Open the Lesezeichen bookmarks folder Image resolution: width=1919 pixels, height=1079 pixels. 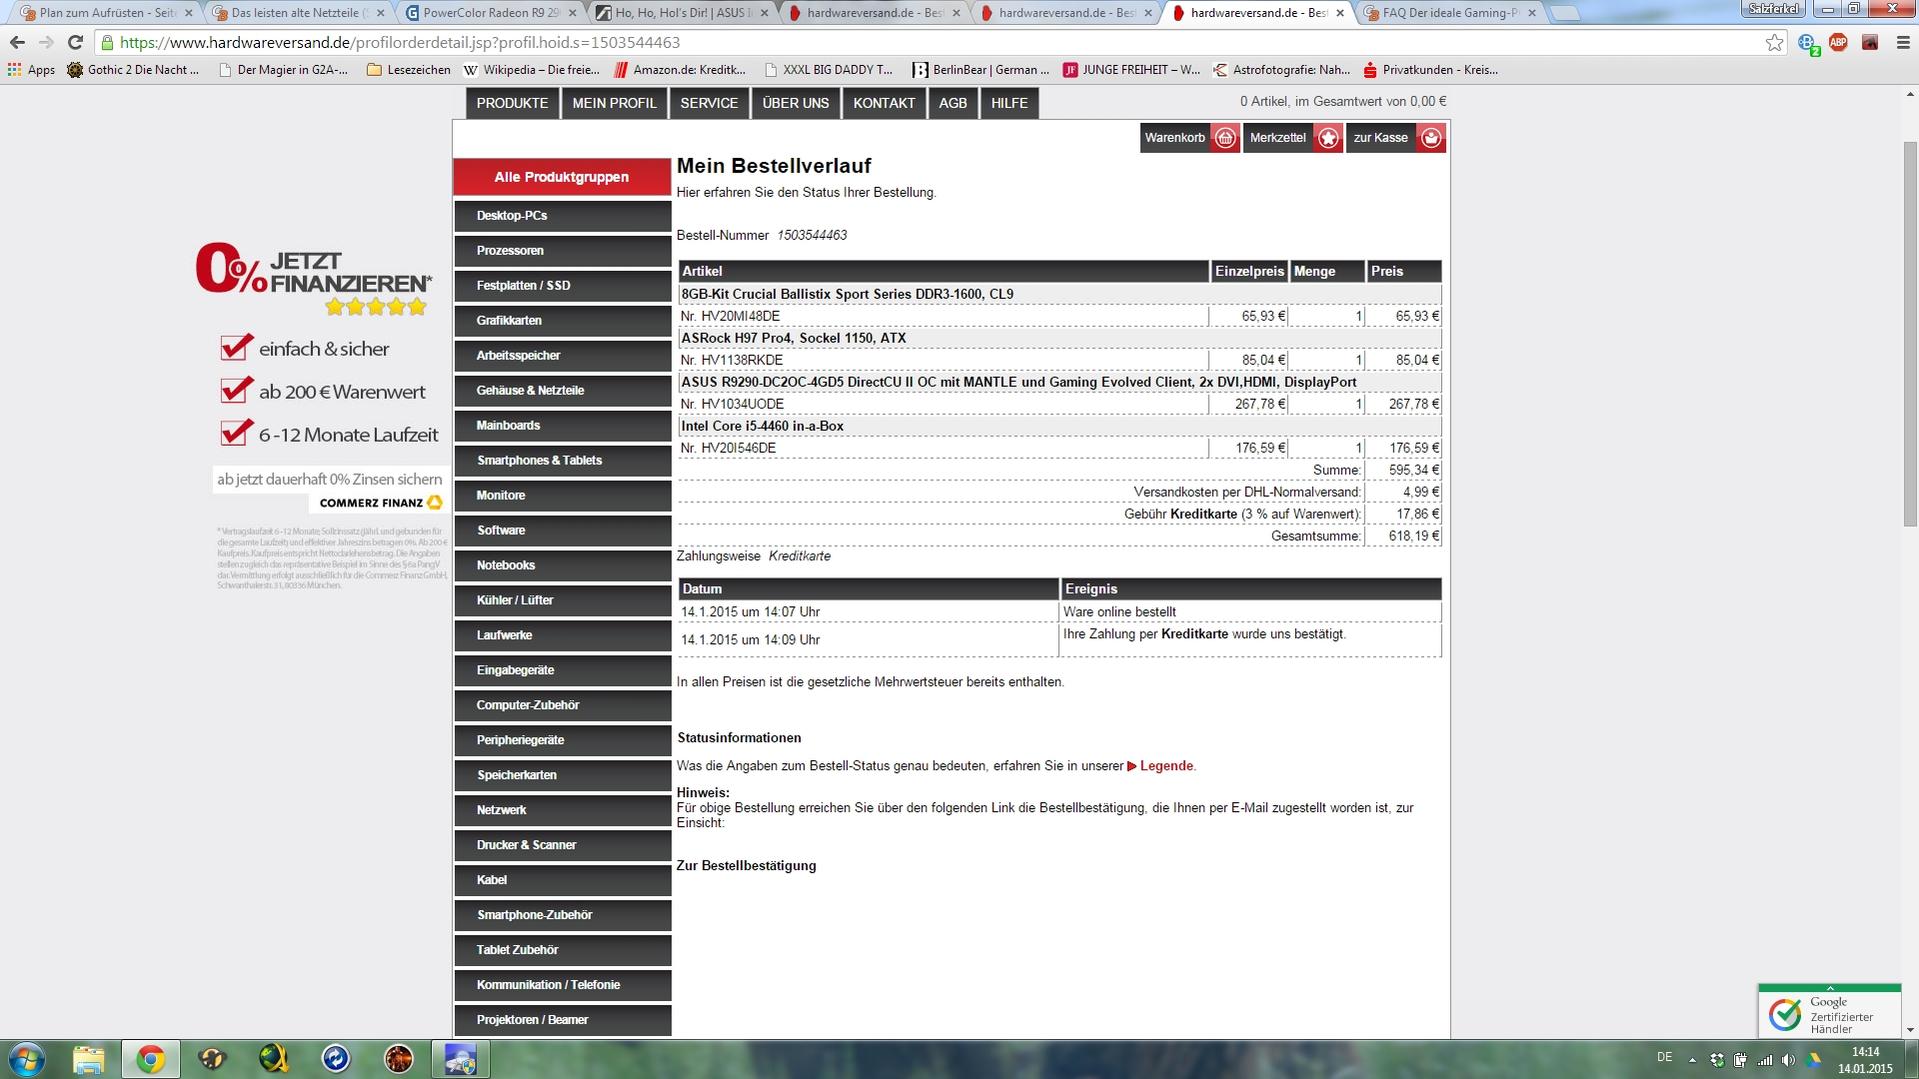(408, 70)
